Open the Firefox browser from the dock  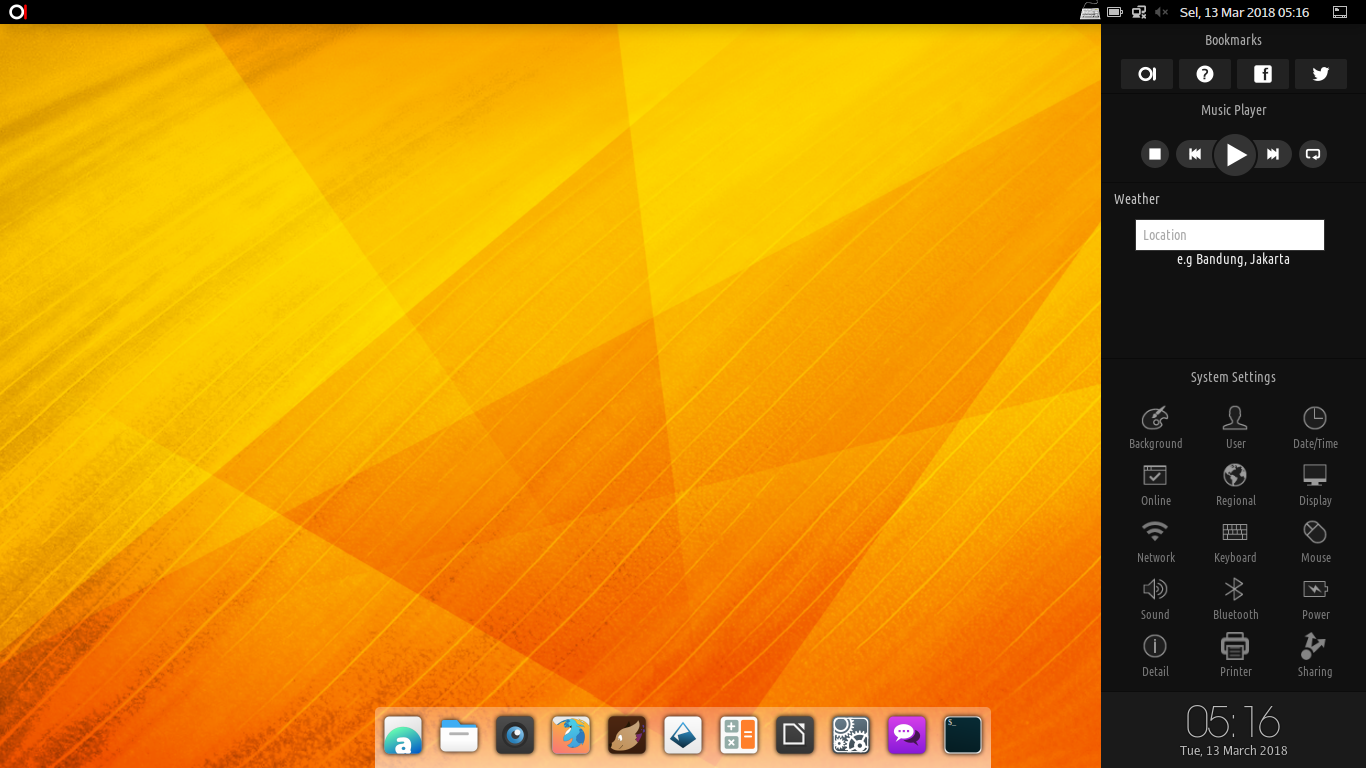(x=571, y=736)
